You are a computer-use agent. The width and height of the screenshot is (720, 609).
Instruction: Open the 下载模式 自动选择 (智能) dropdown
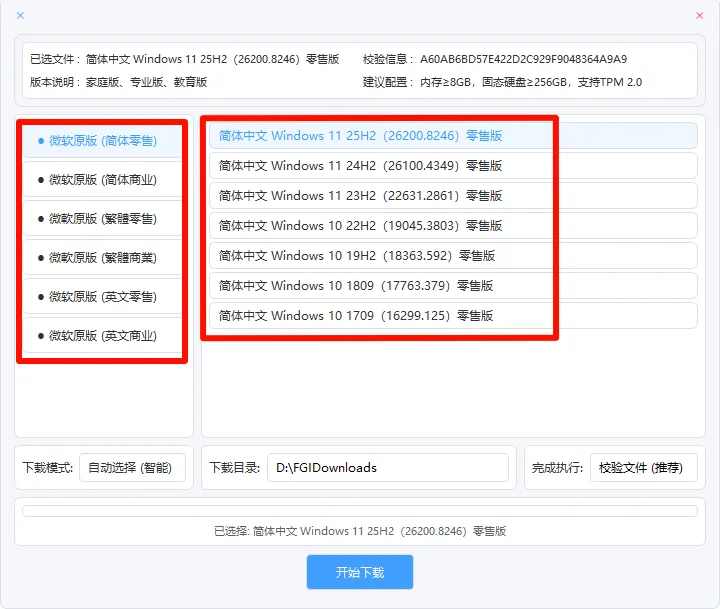pyautogui.click(x=132, y=468)
